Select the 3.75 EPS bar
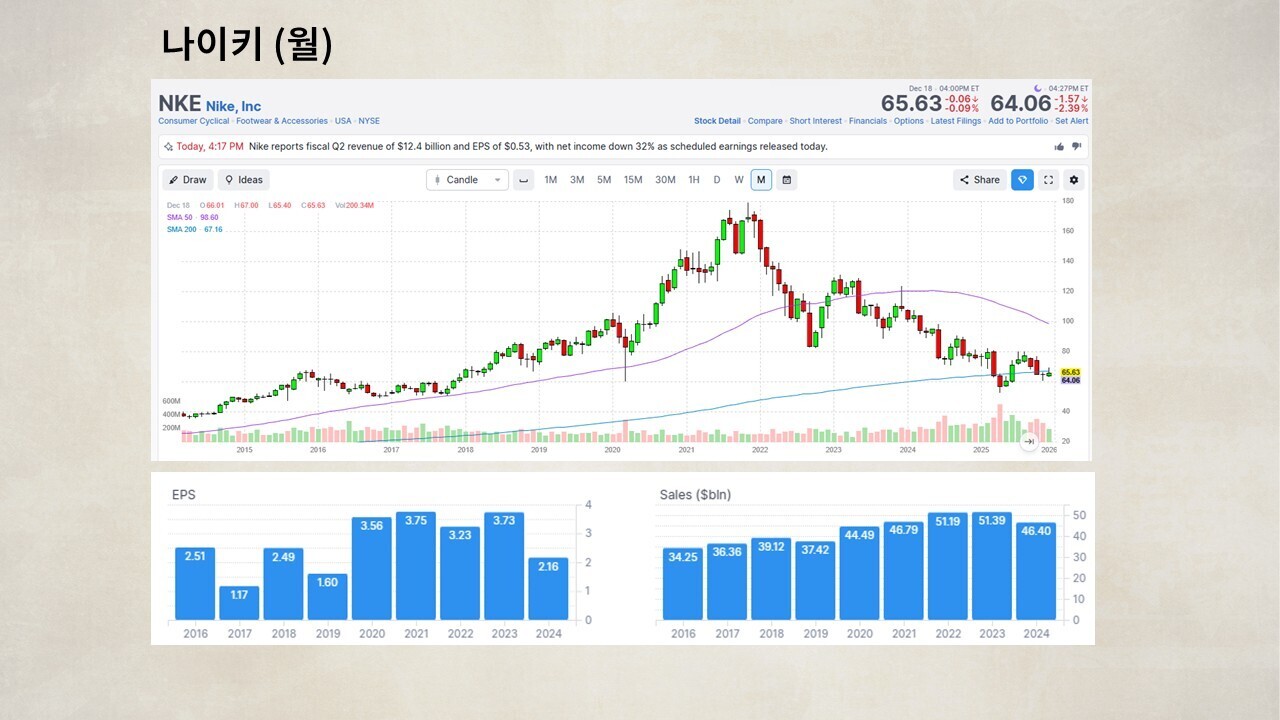1280x720 pixels. [415, 566]
